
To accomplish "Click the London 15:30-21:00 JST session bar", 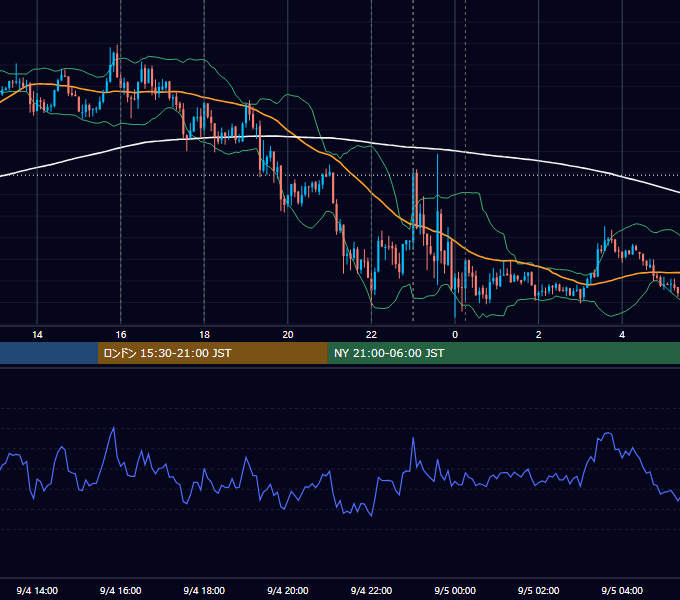I will pyautogui.click(x=212, y=353).
